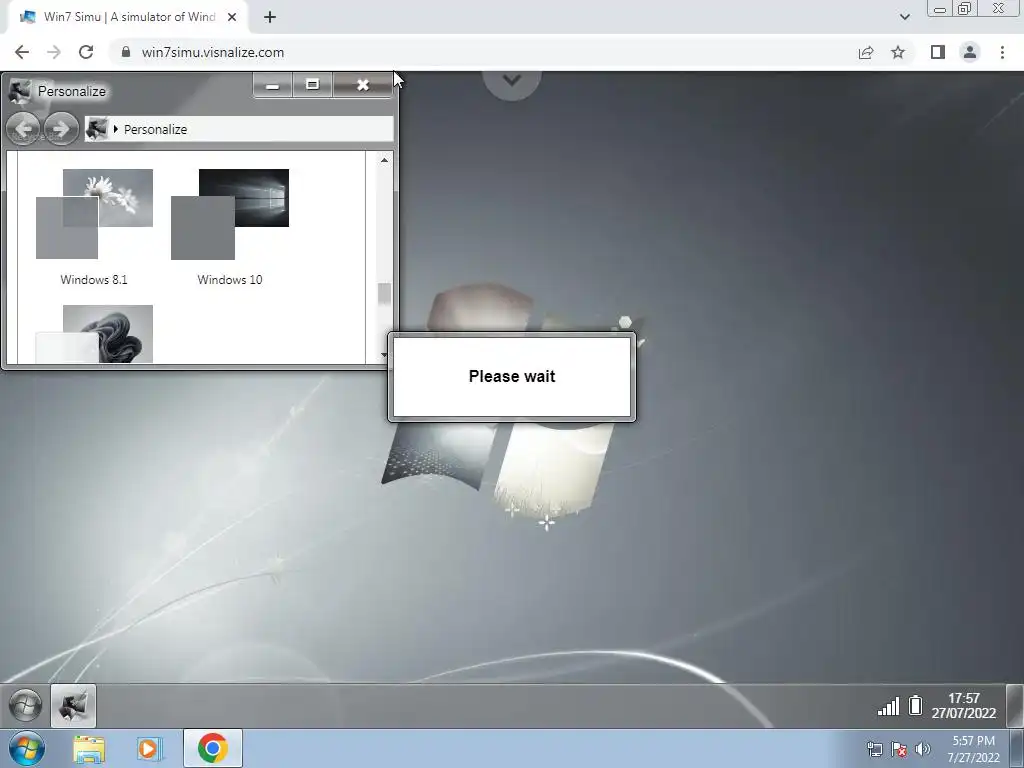Click the Personalize address bar

coord(239,129)
